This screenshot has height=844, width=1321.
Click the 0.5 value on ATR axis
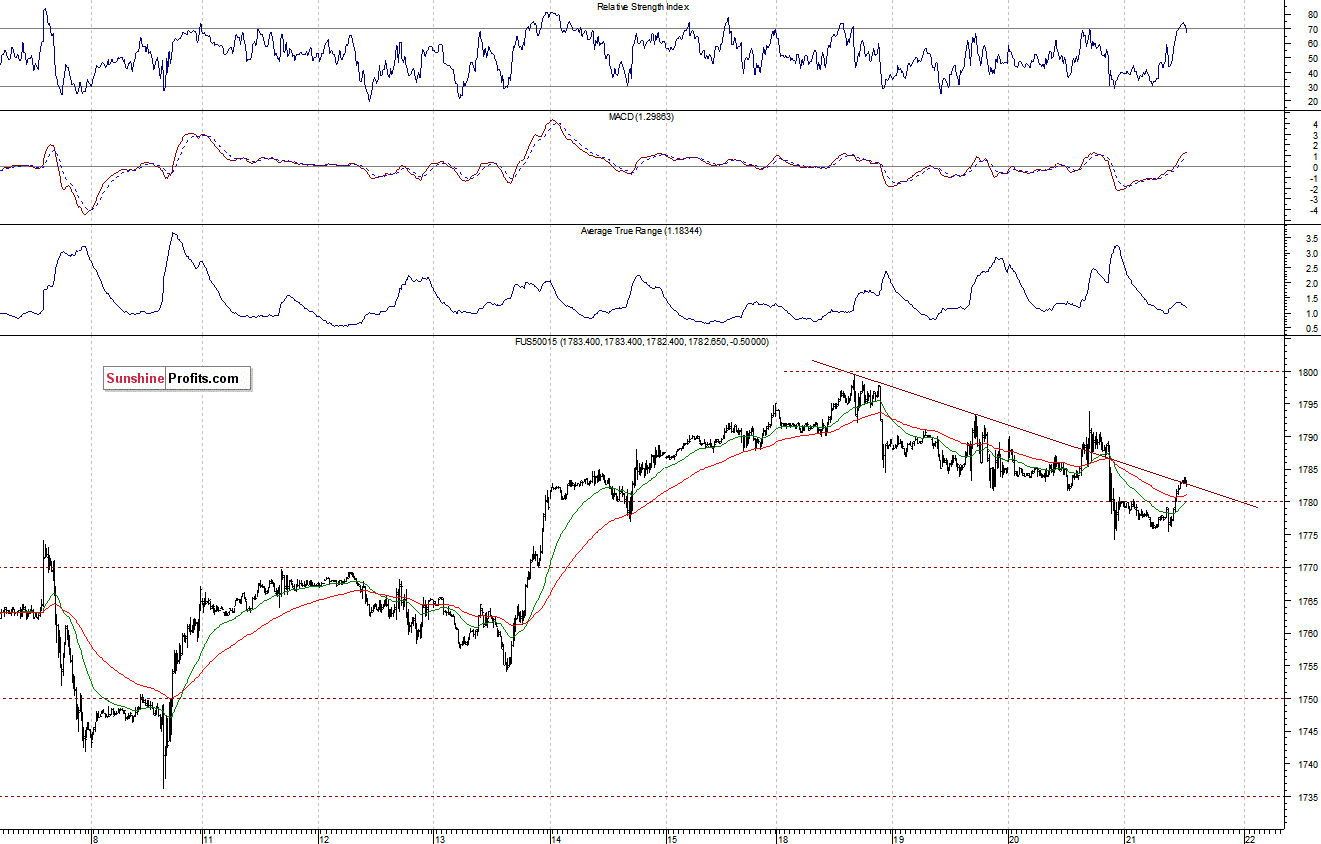tap(1310, 329)
